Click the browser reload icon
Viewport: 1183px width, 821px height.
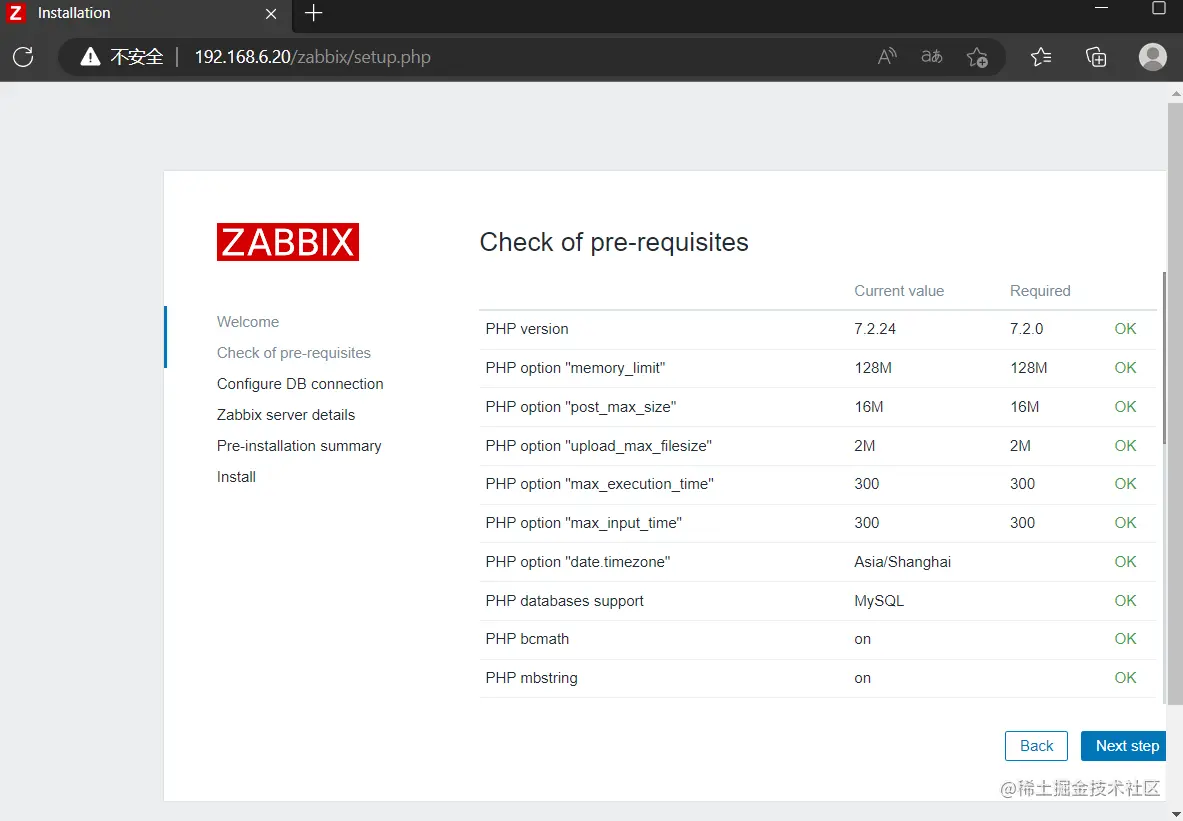pyautogui.click(x=23, y=57)
